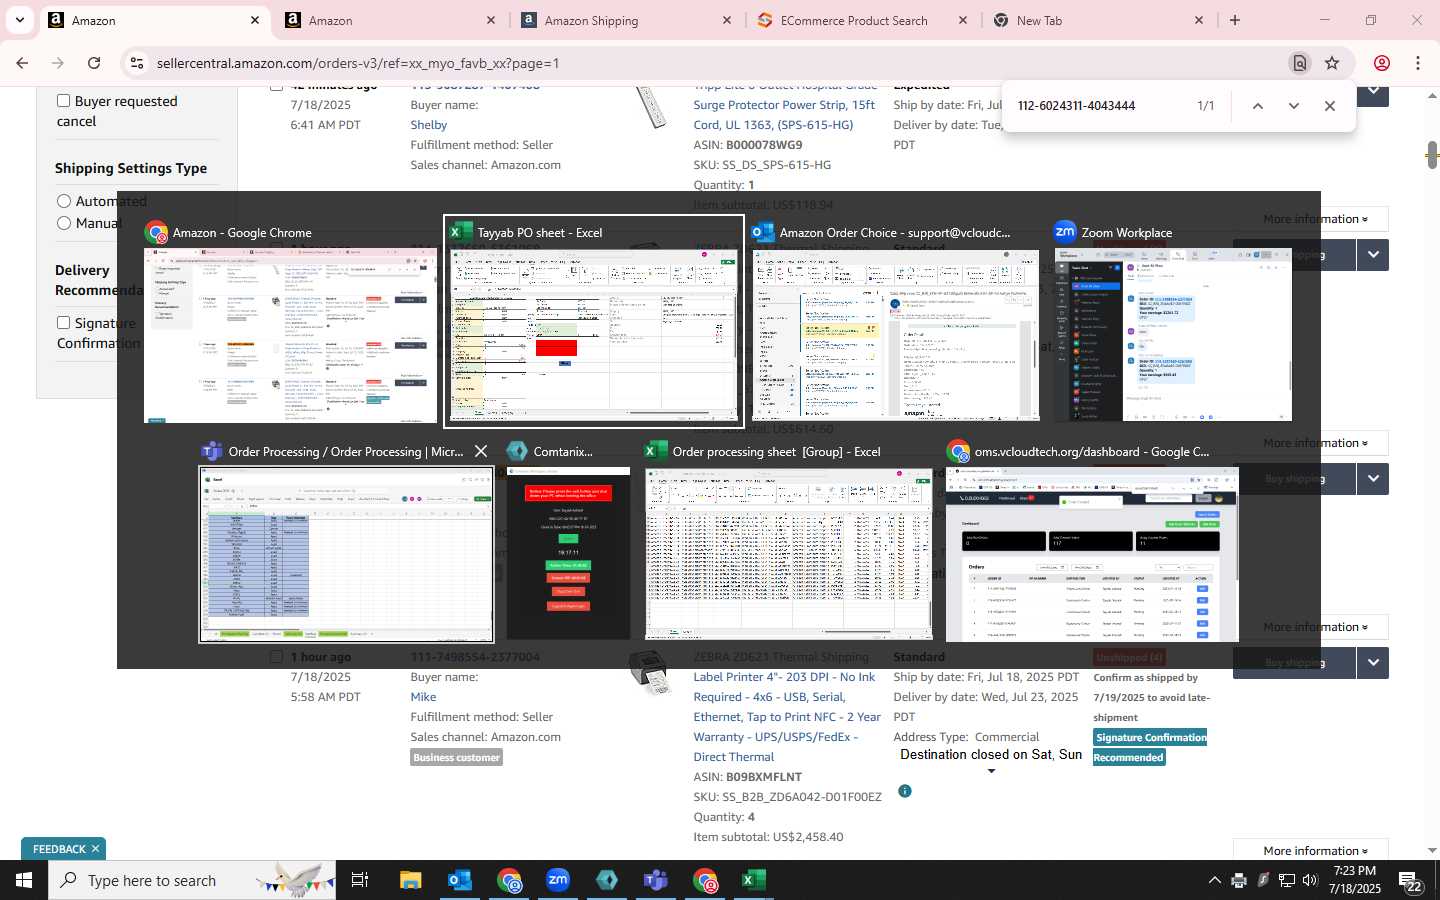
Task: Open the FEEDBACK button
Action: (x=59, y=849)
